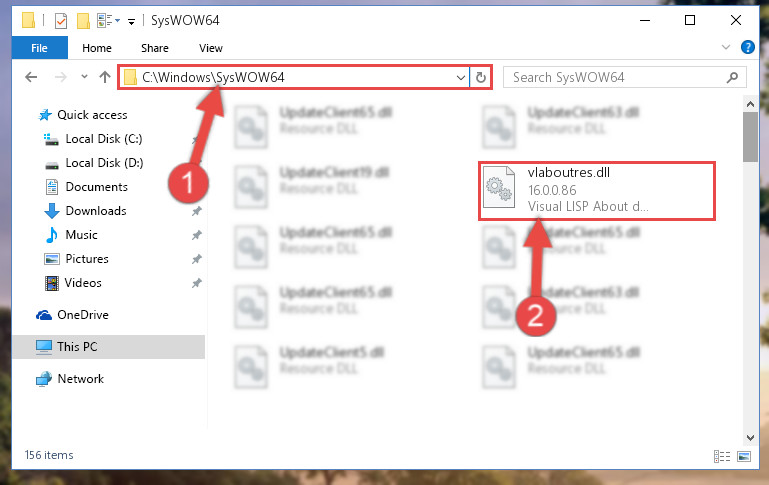Open the Customize Quick Access Toolbar dropdown

131,22
